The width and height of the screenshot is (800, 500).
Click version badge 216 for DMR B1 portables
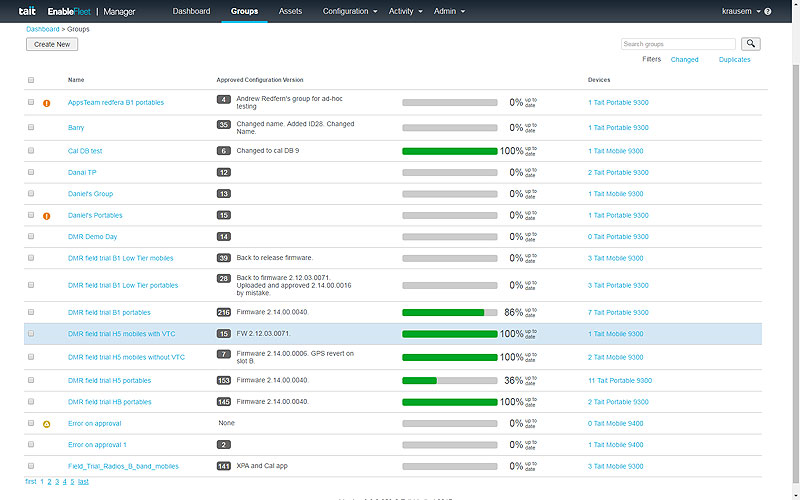tap(224, 312)
